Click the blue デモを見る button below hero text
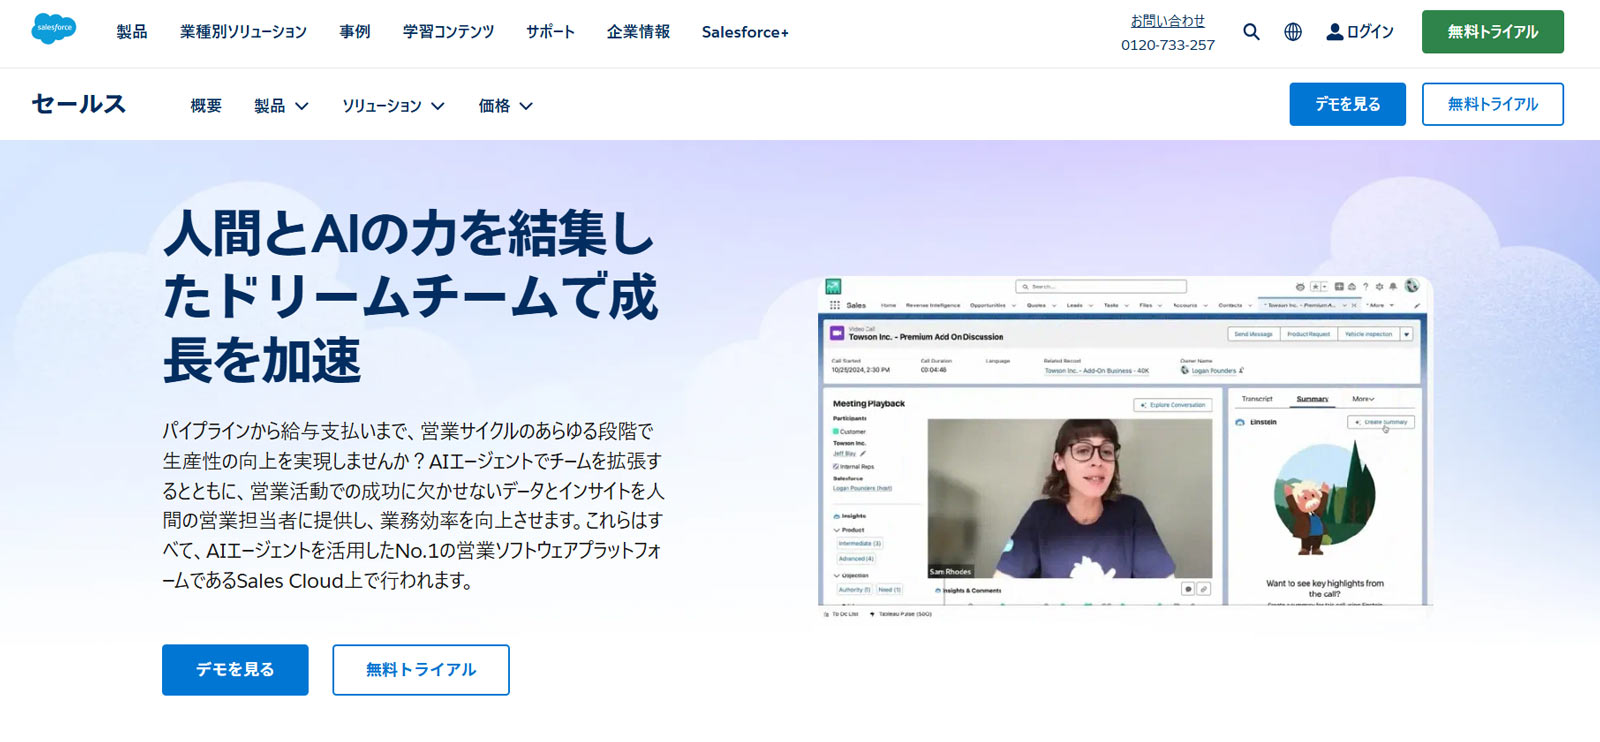This screenshot has height=742, width=1600. [235, 670]
